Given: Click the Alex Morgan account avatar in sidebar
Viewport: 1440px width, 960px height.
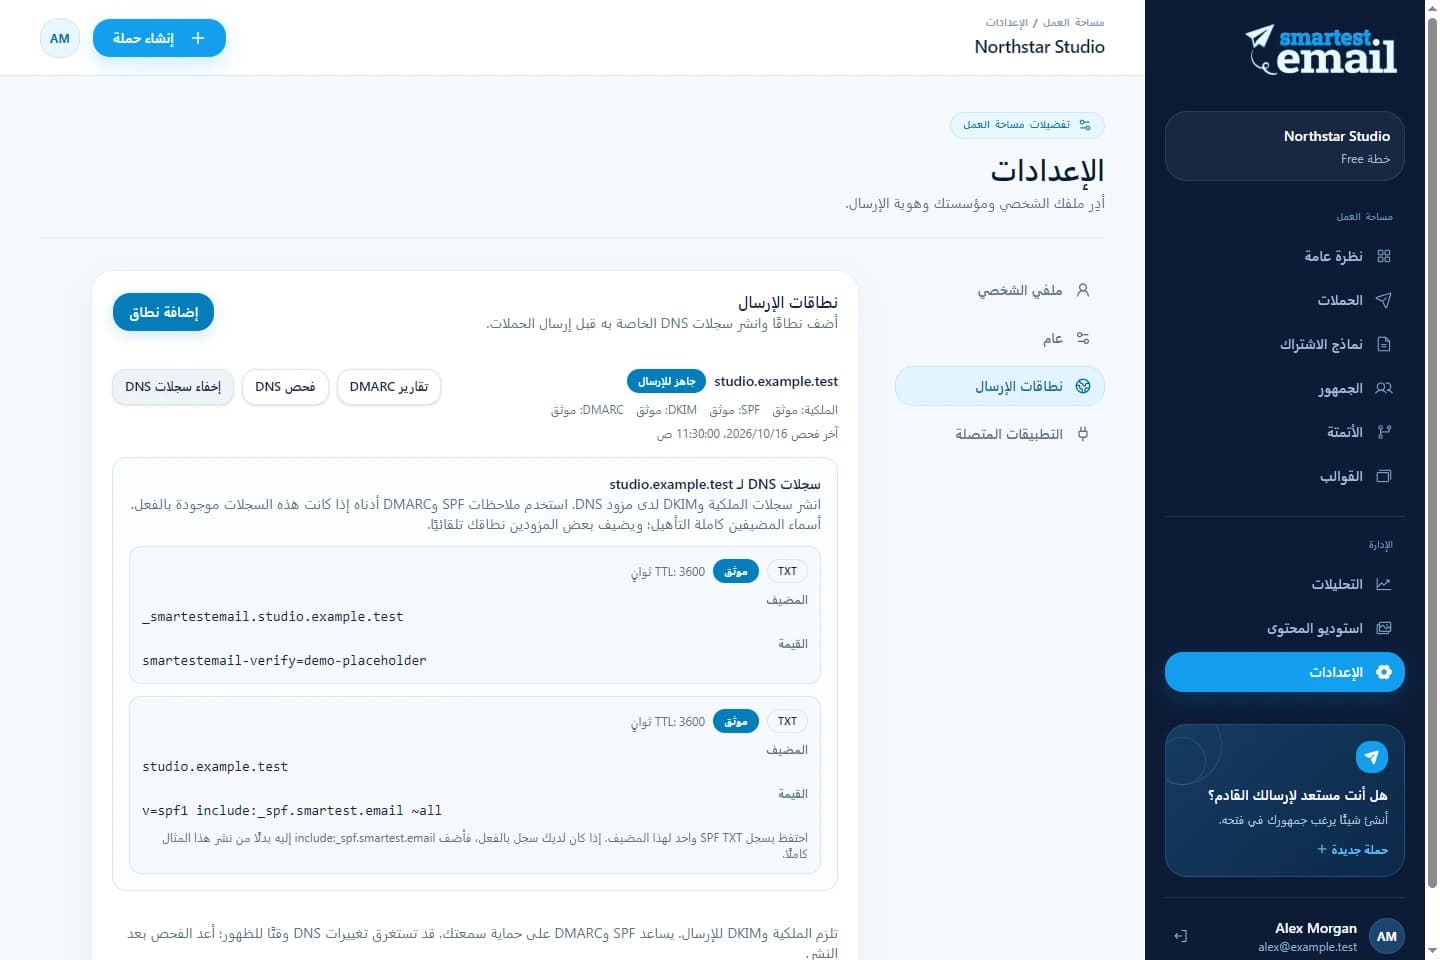Looking at the screenshot, I should tap(1386, 936).
